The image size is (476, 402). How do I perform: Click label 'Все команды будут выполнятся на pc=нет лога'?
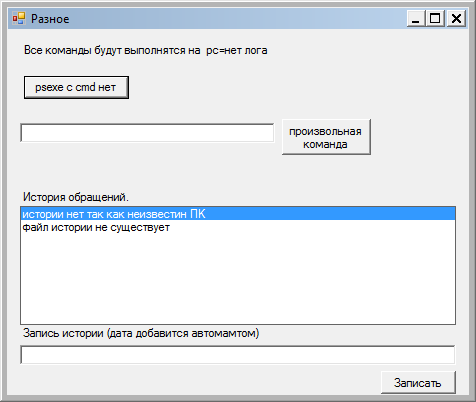click(146, 50)
